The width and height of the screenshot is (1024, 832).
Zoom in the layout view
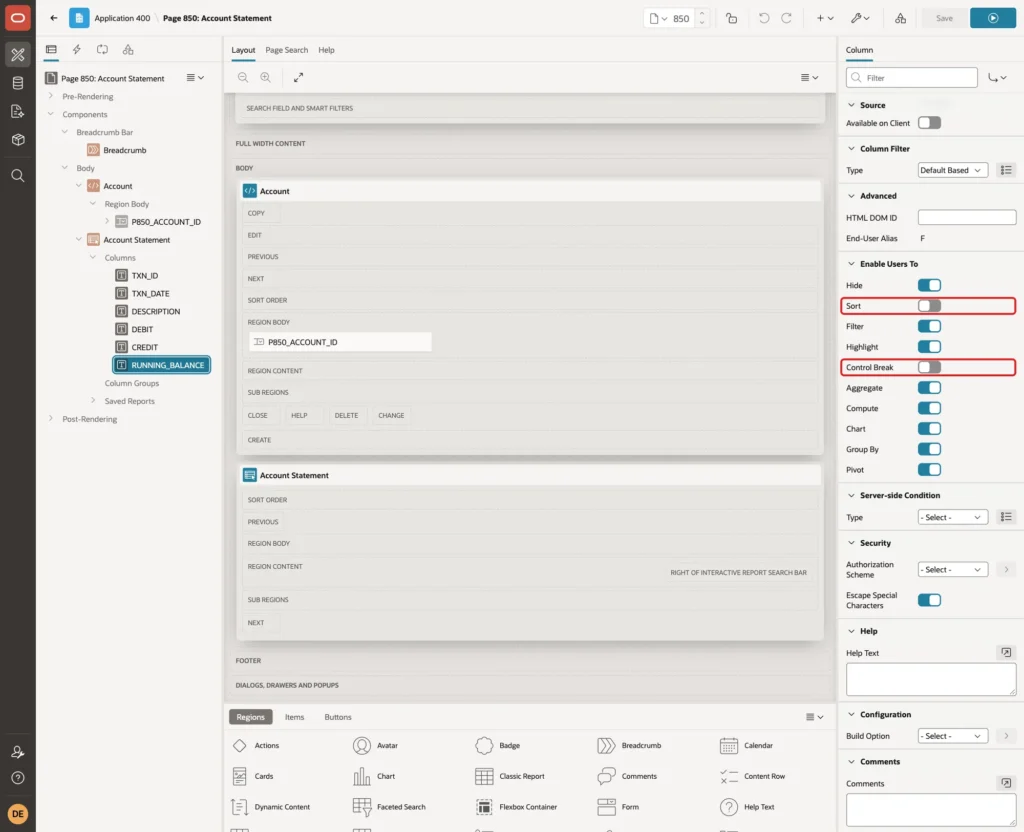tap(266, 78)
